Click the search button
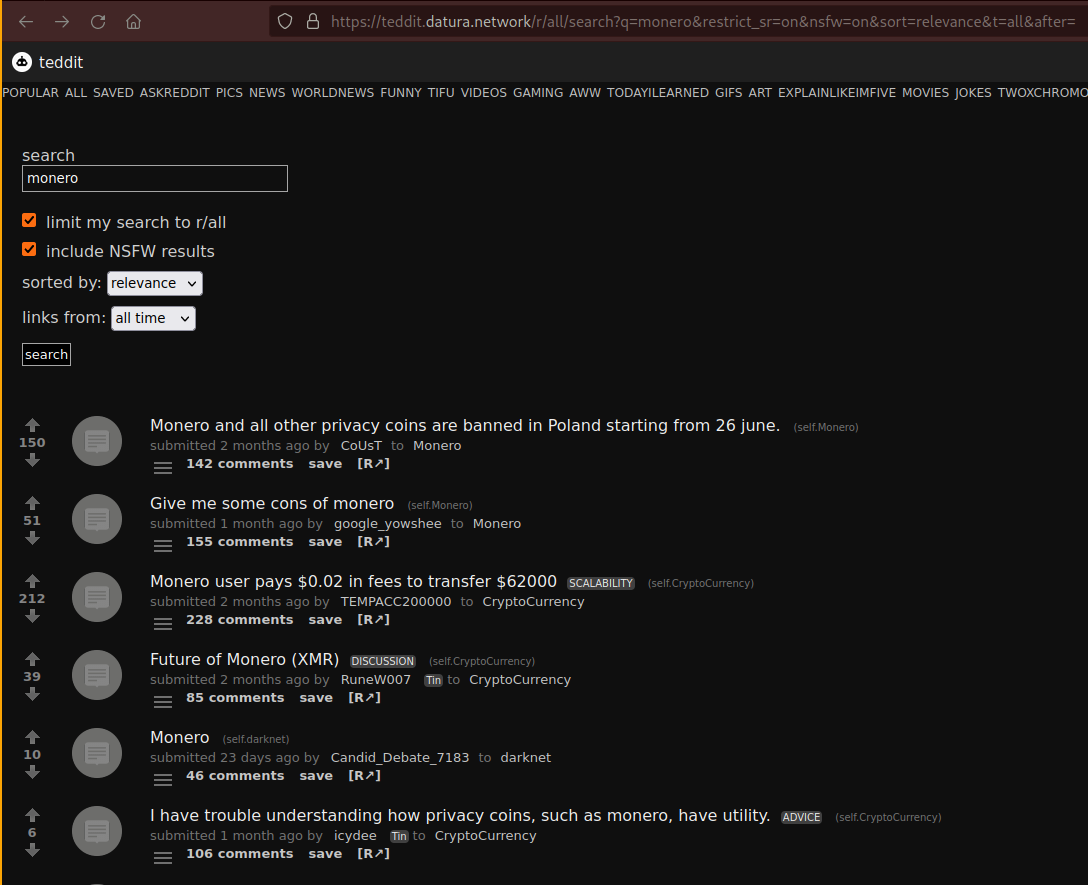1088x885 pixels. pos(46,355)
